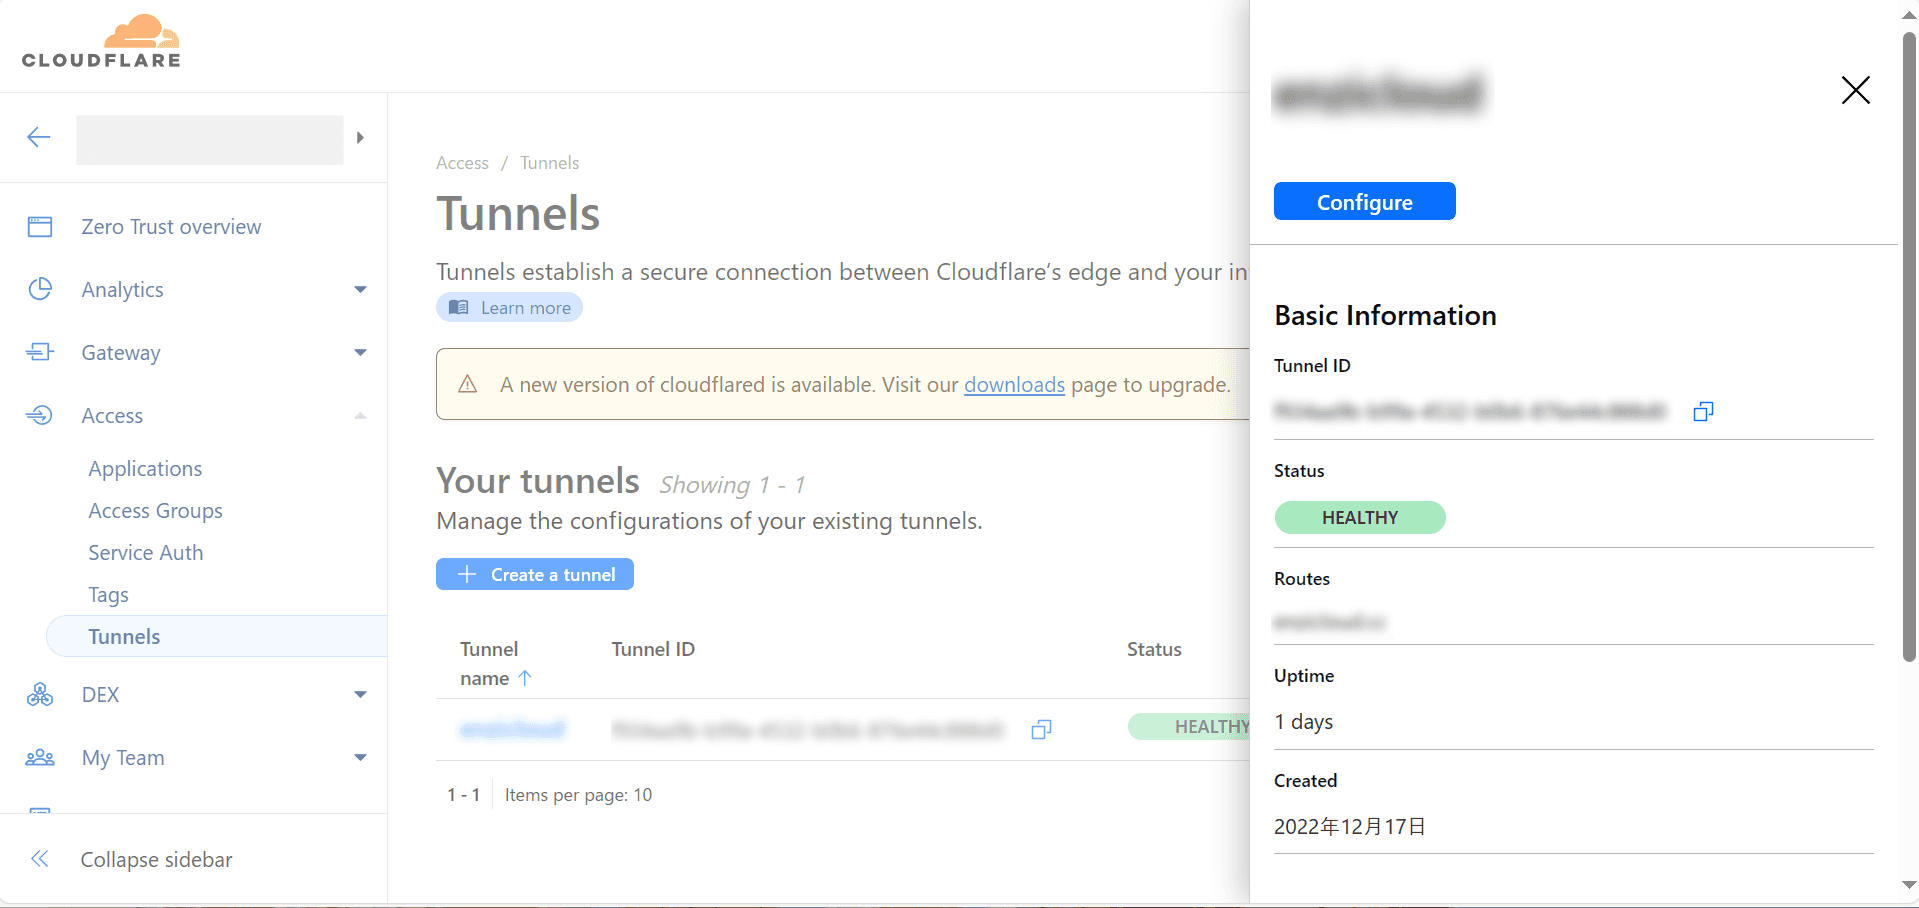This screenshot has width=1919, height=908.
Task: Open the downloads link in banner
Action: click(x=1014, y=385)
